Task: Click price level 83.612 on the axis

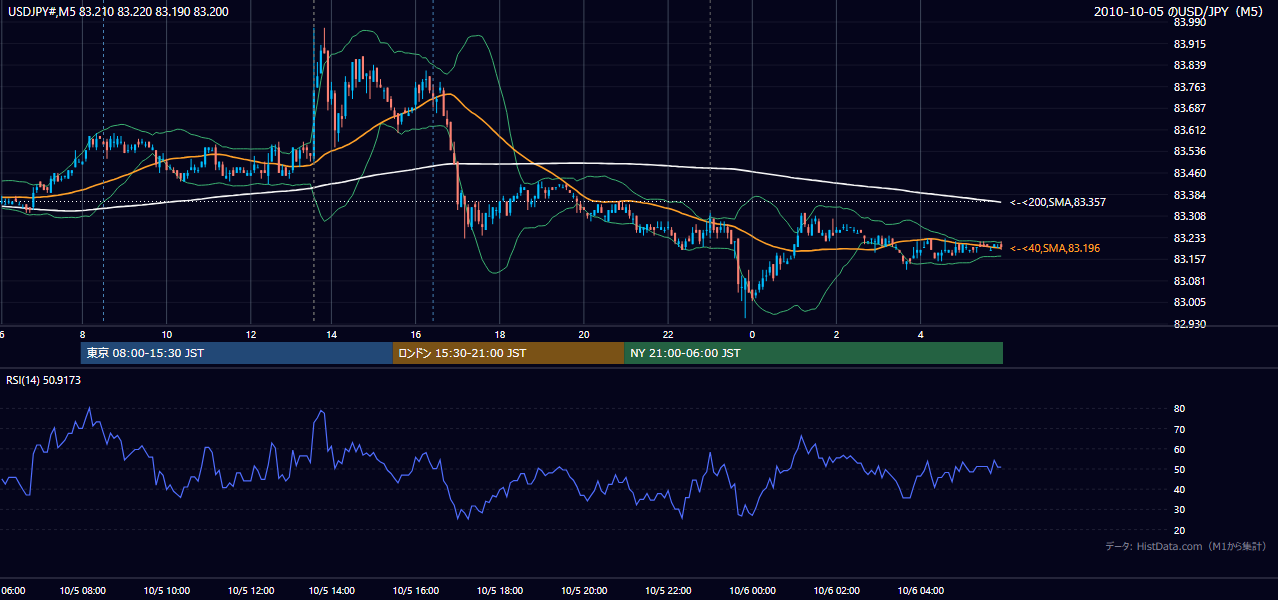Action: [x=1188, y=130]
